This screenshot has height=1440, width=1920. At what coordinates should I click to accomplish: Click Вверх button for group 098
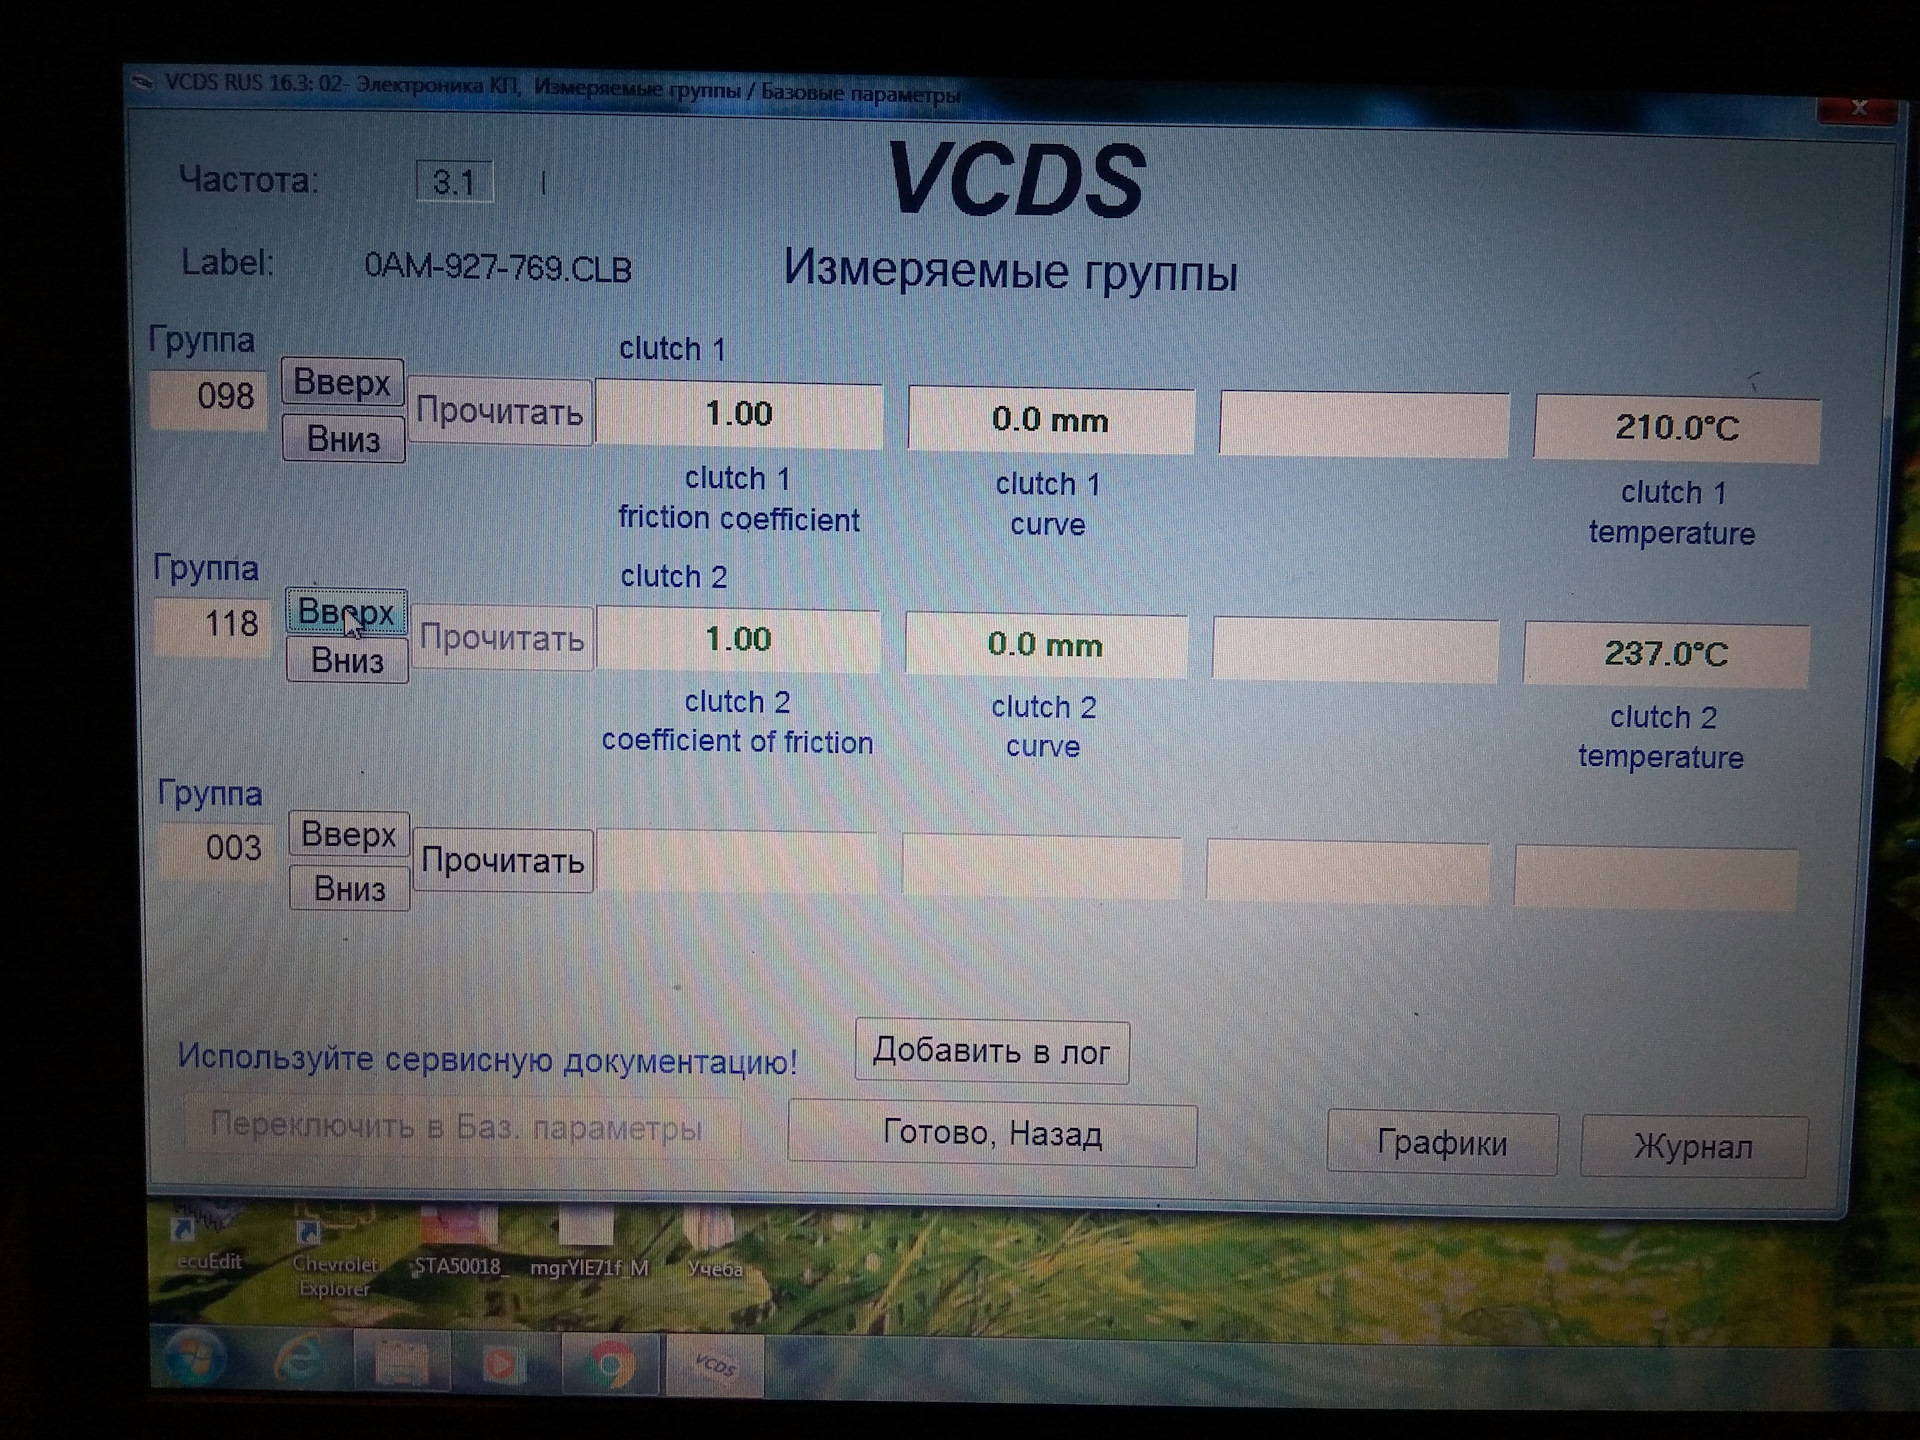[x=342, y=382]
